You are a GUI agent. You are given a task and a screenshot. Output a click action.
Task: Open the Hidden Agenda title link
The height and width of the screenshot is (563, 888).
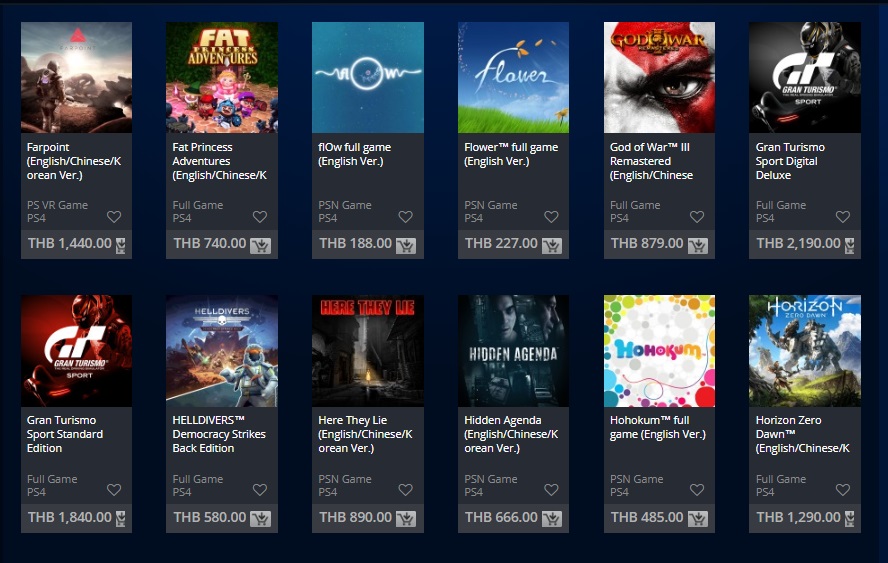(x=511, y=434)
